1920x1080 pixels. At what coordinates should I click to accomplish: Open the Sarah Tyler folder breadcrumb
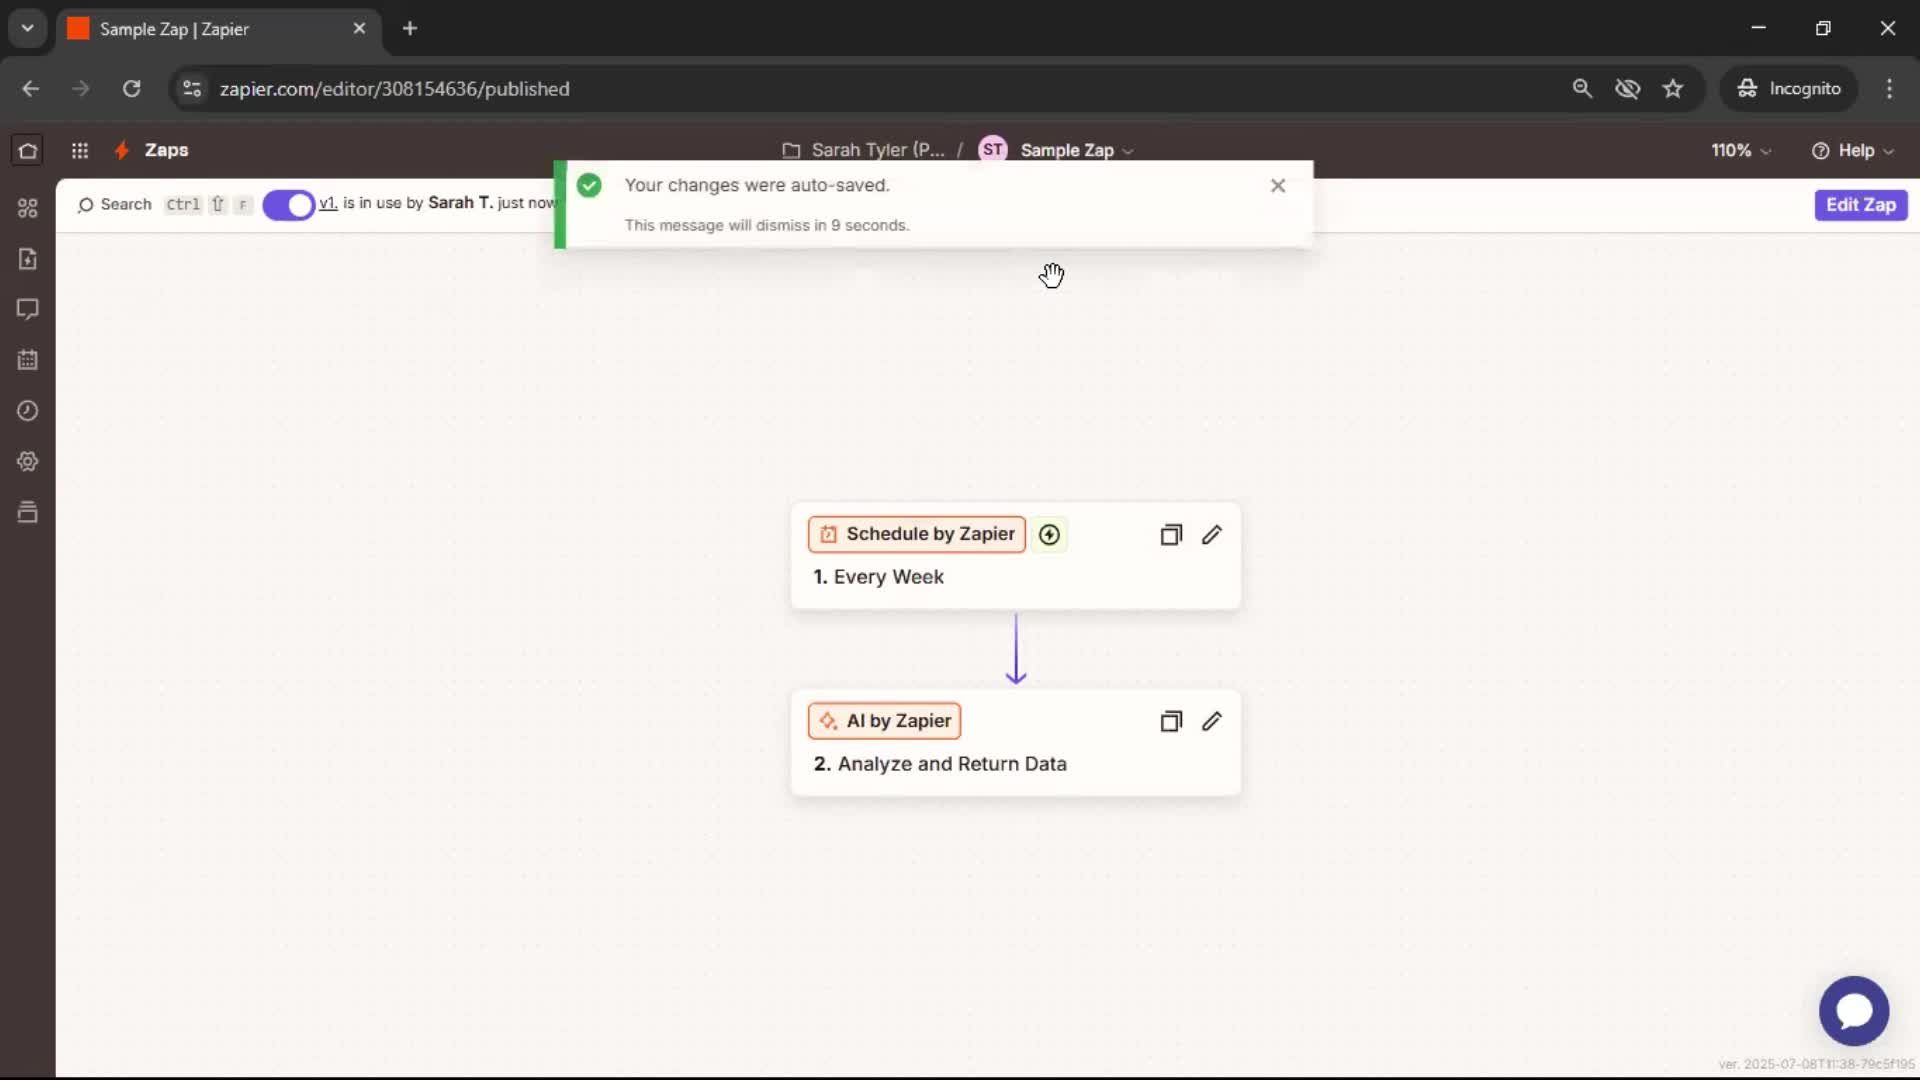[x=878, y=150]
